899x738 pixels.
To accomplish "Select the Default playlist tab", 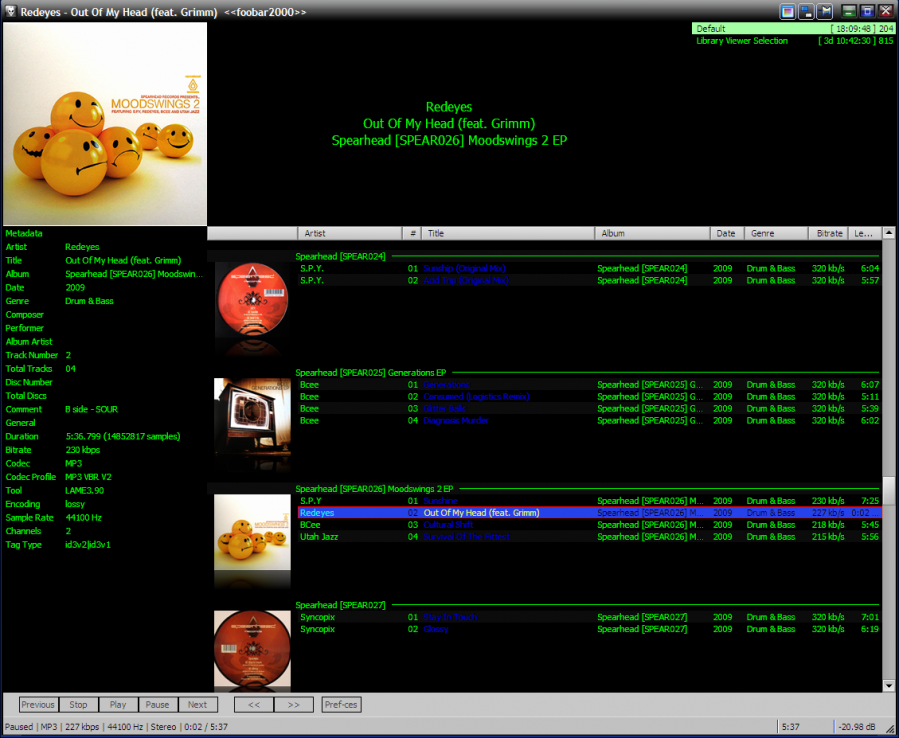I will pos(794,29).
